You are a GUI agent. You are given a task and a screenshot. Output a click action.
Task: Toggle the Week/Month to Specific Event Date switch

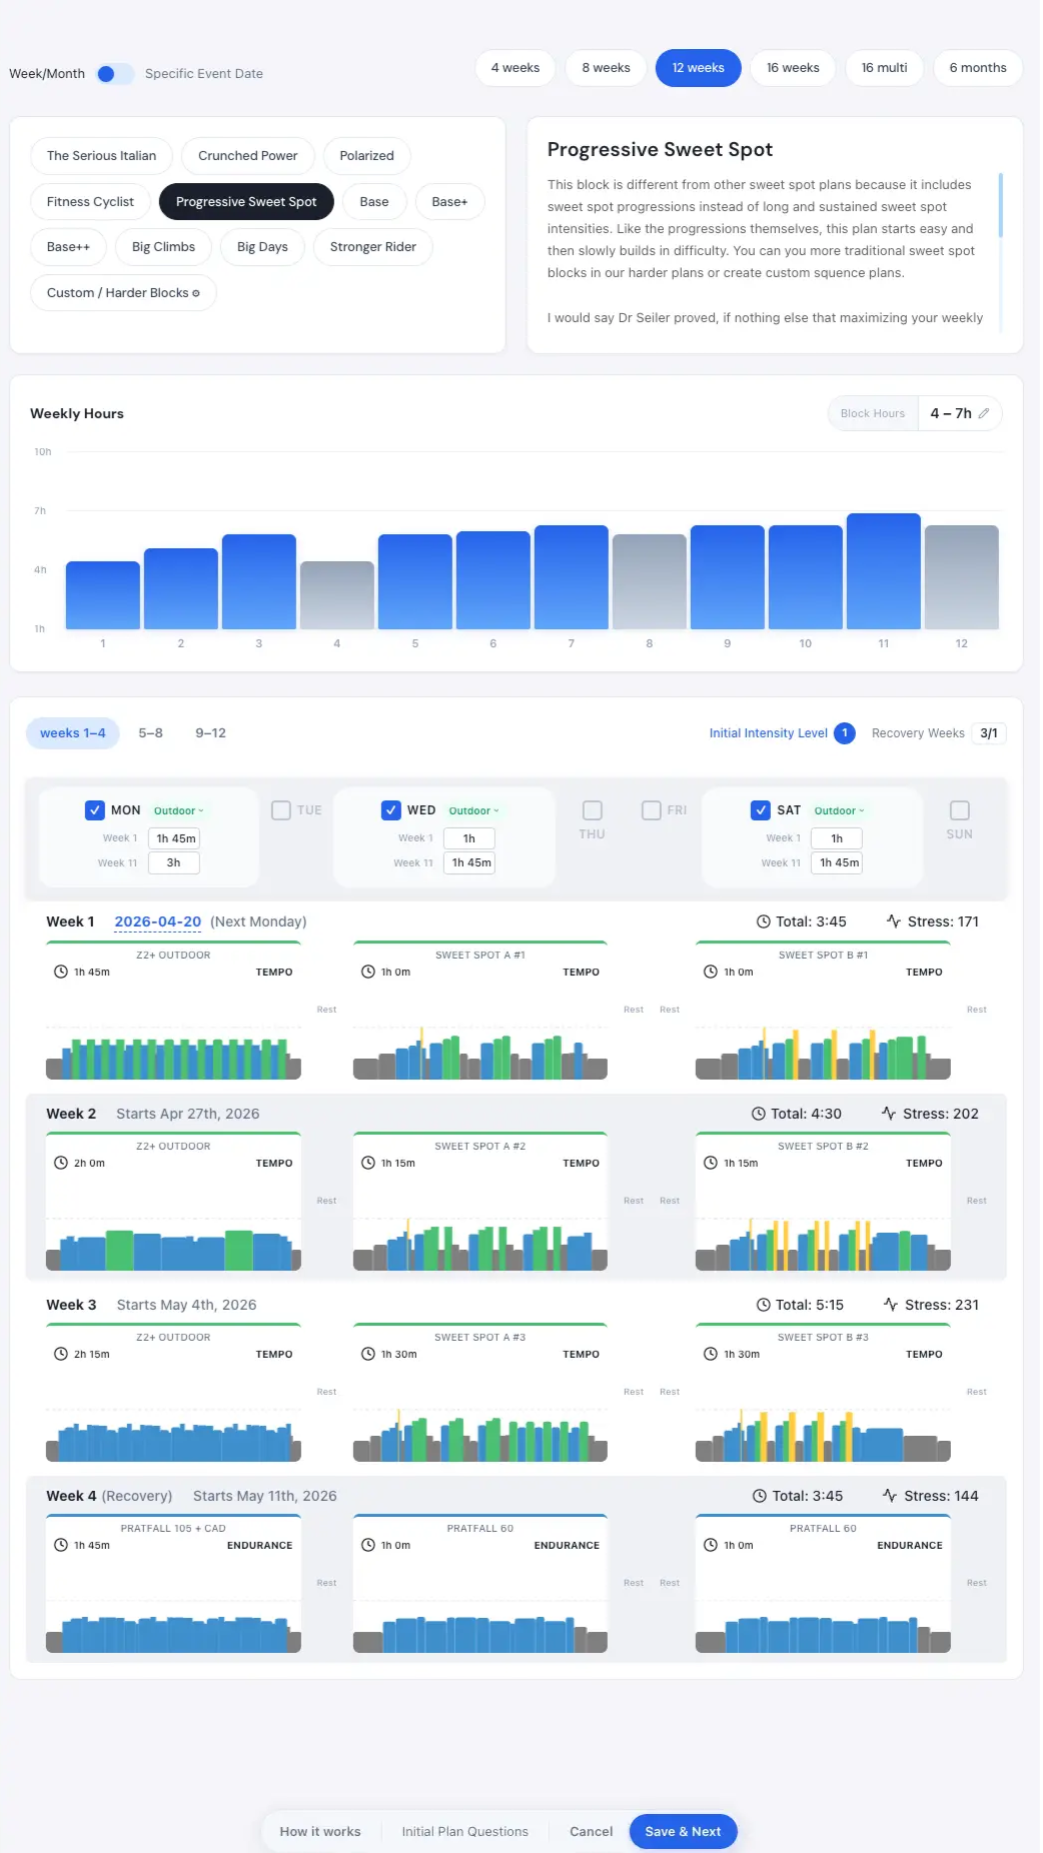click(114, 74)
